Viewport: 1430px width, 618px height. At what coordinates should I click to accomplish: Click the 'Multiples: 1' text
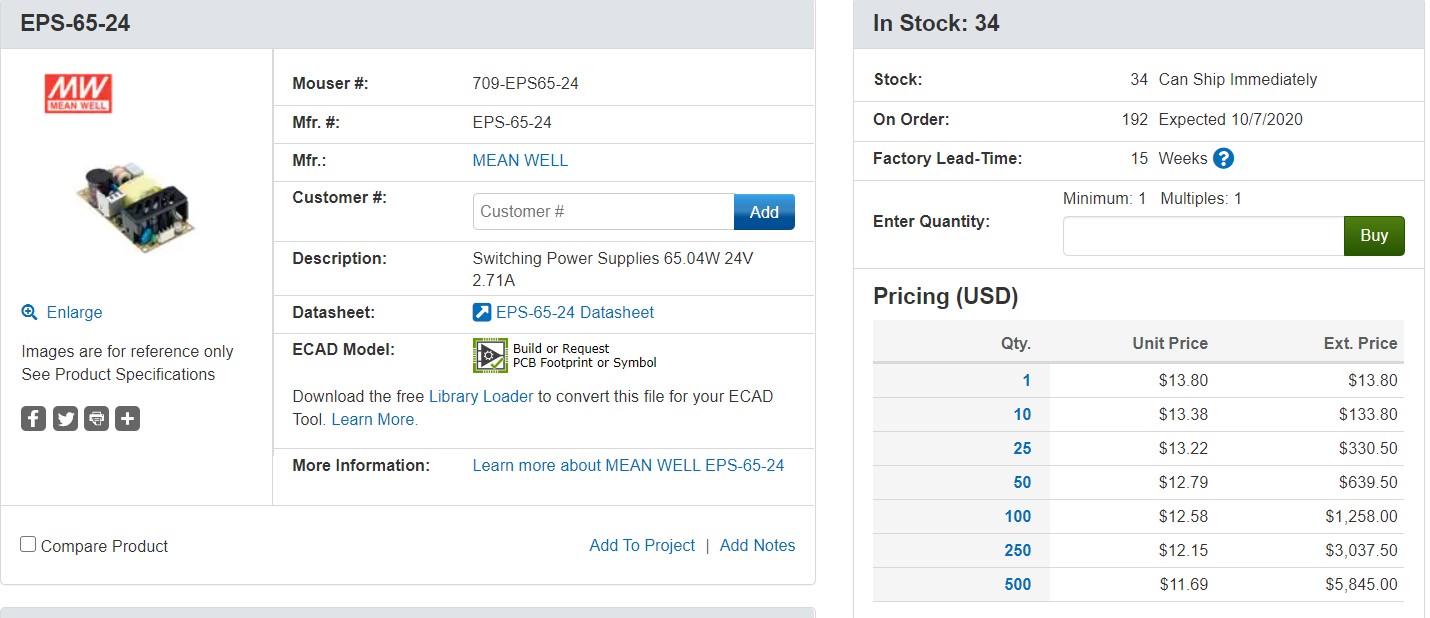1201,198
